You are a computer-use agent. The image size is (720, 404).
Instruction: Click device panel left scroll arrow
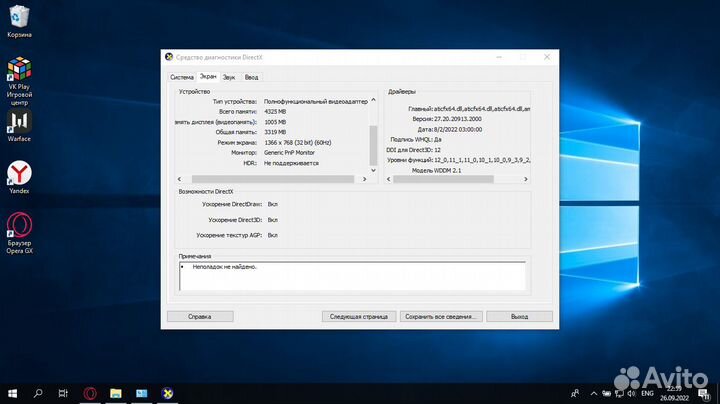[x=180, y=179]
